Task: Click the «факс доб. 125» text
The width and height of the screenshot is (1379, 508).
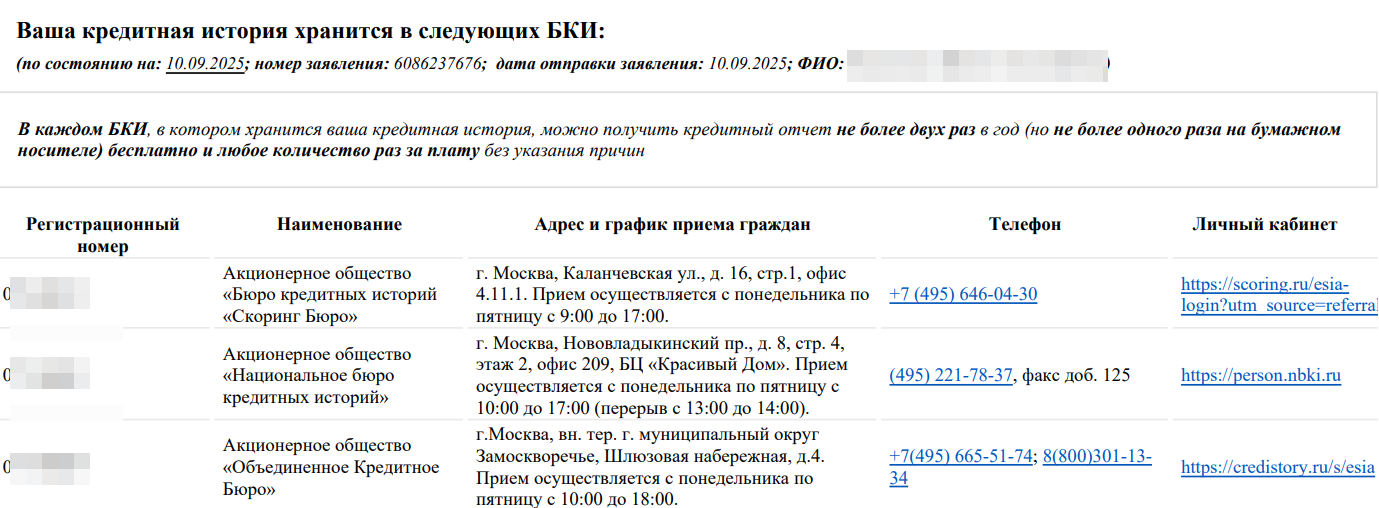Action: 1075,376
